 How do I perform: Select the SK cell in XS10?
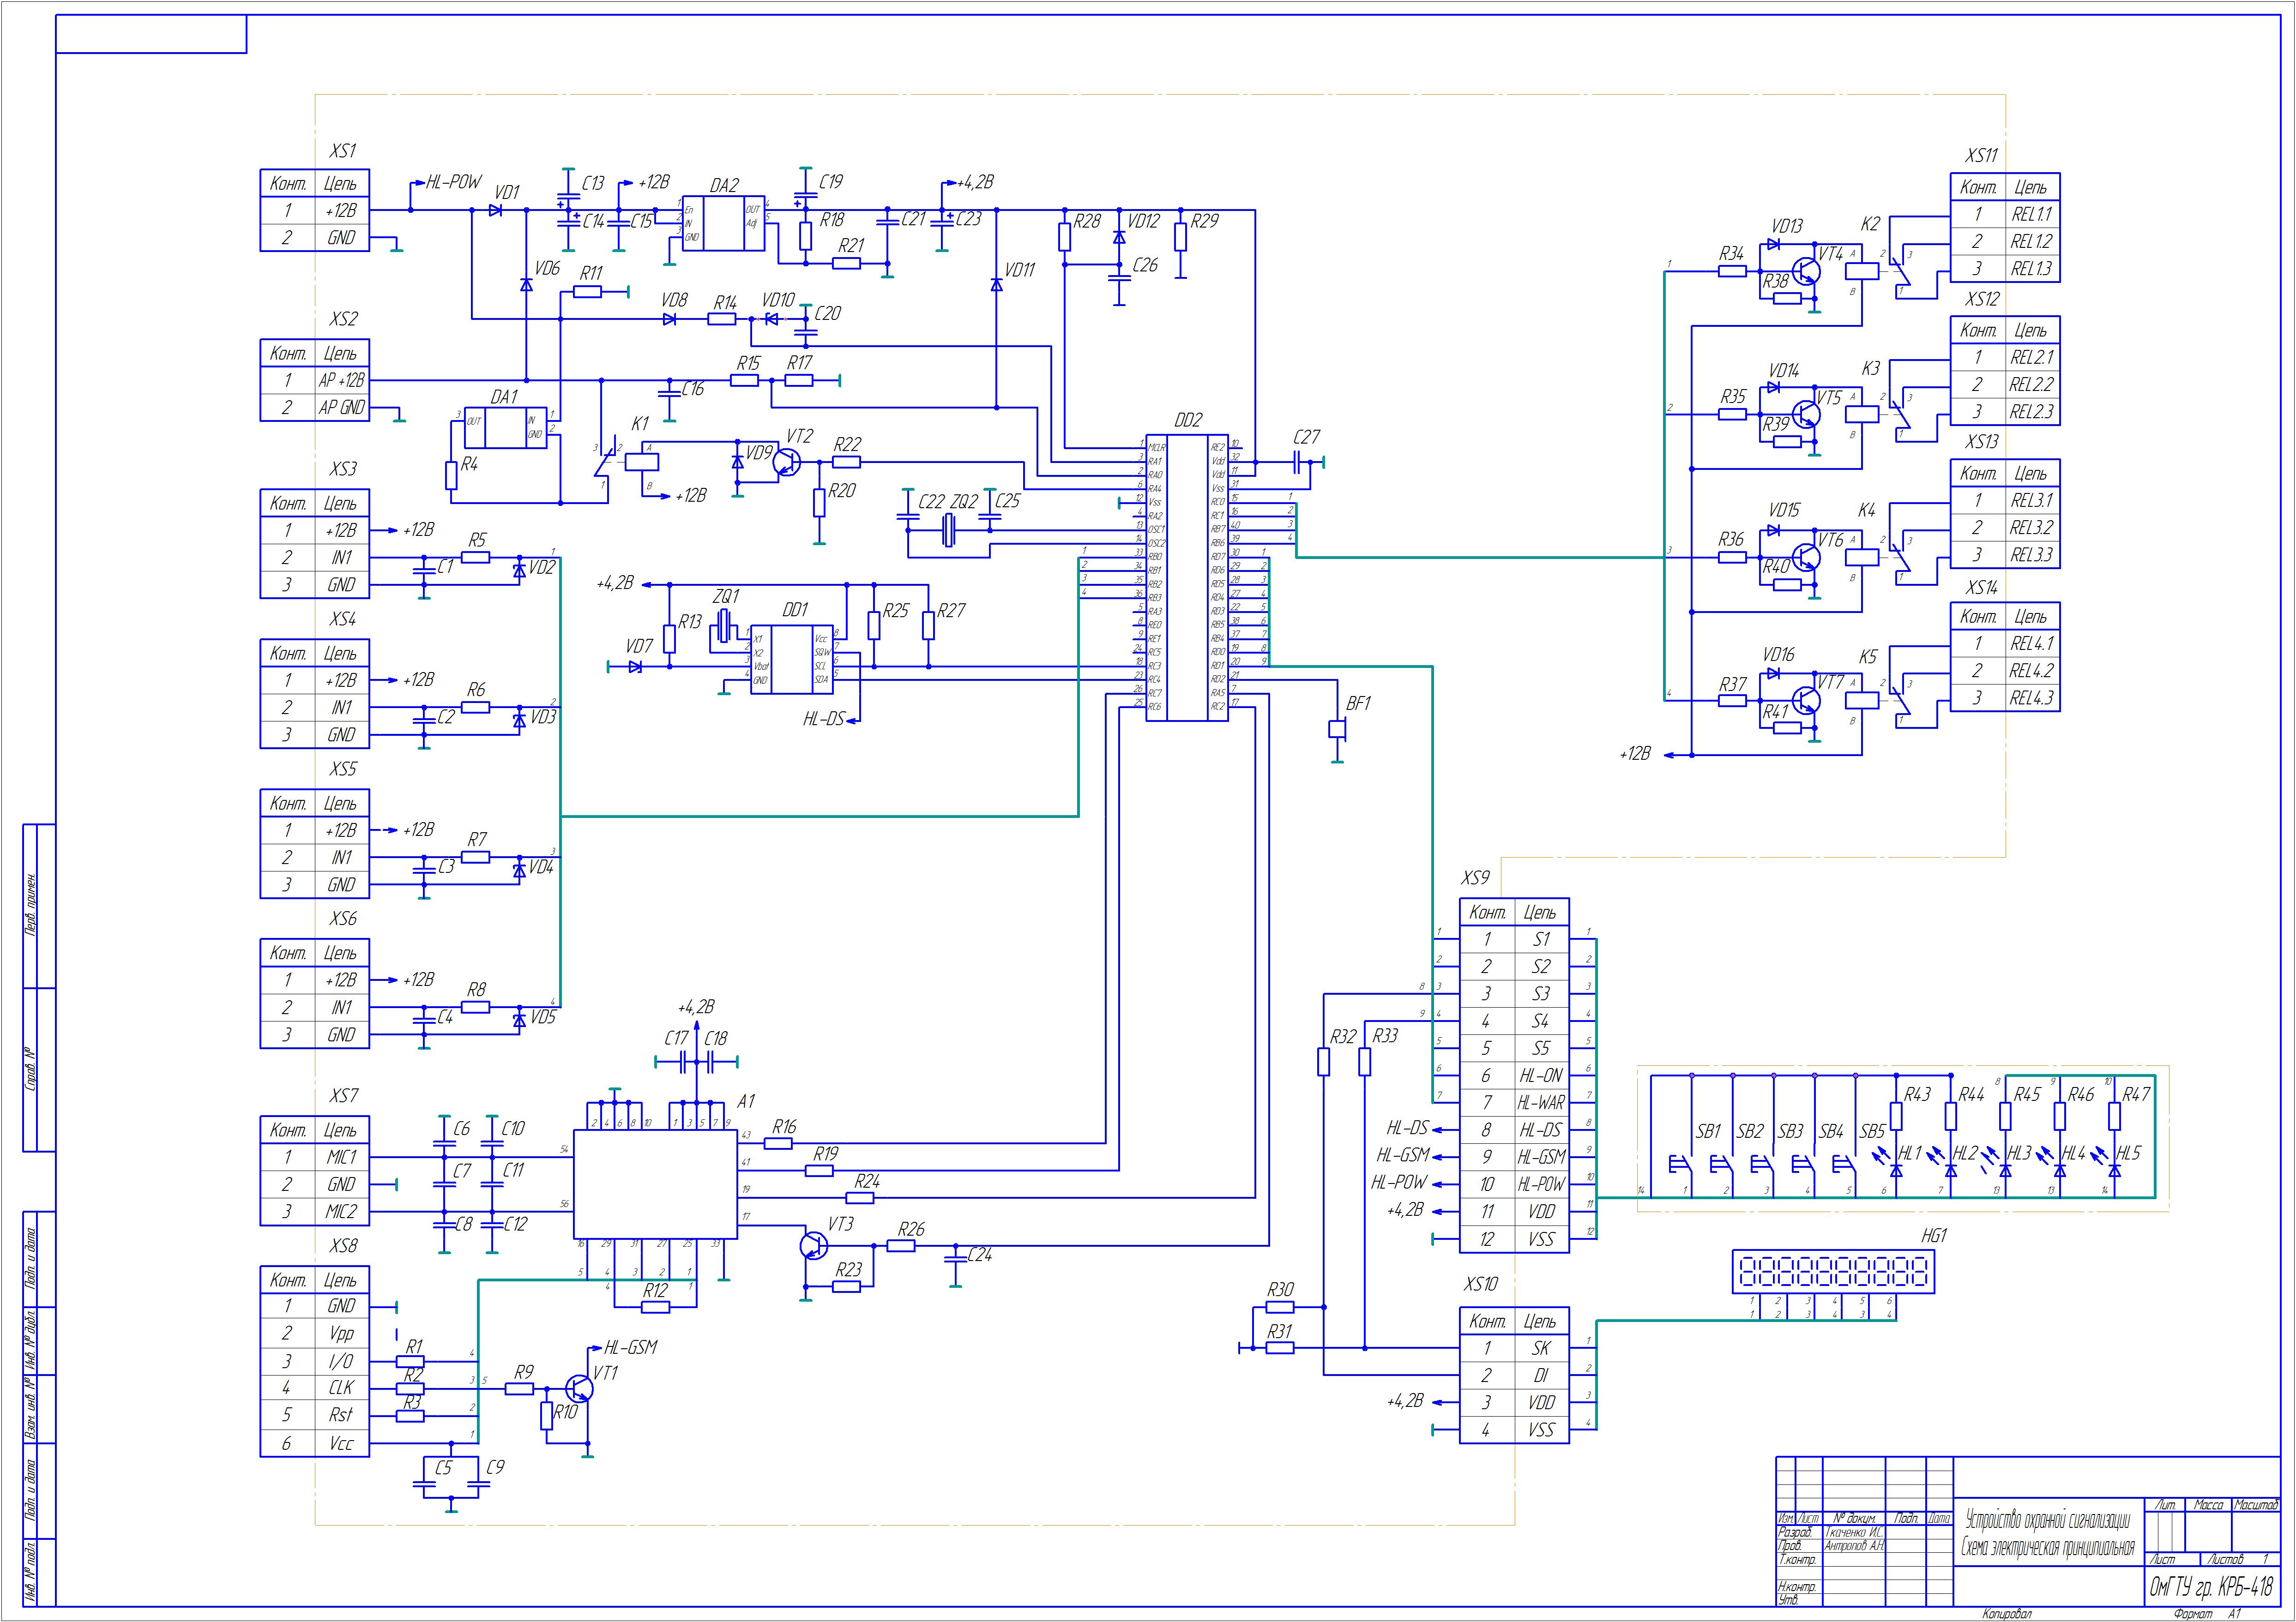coord(1541,1348)
